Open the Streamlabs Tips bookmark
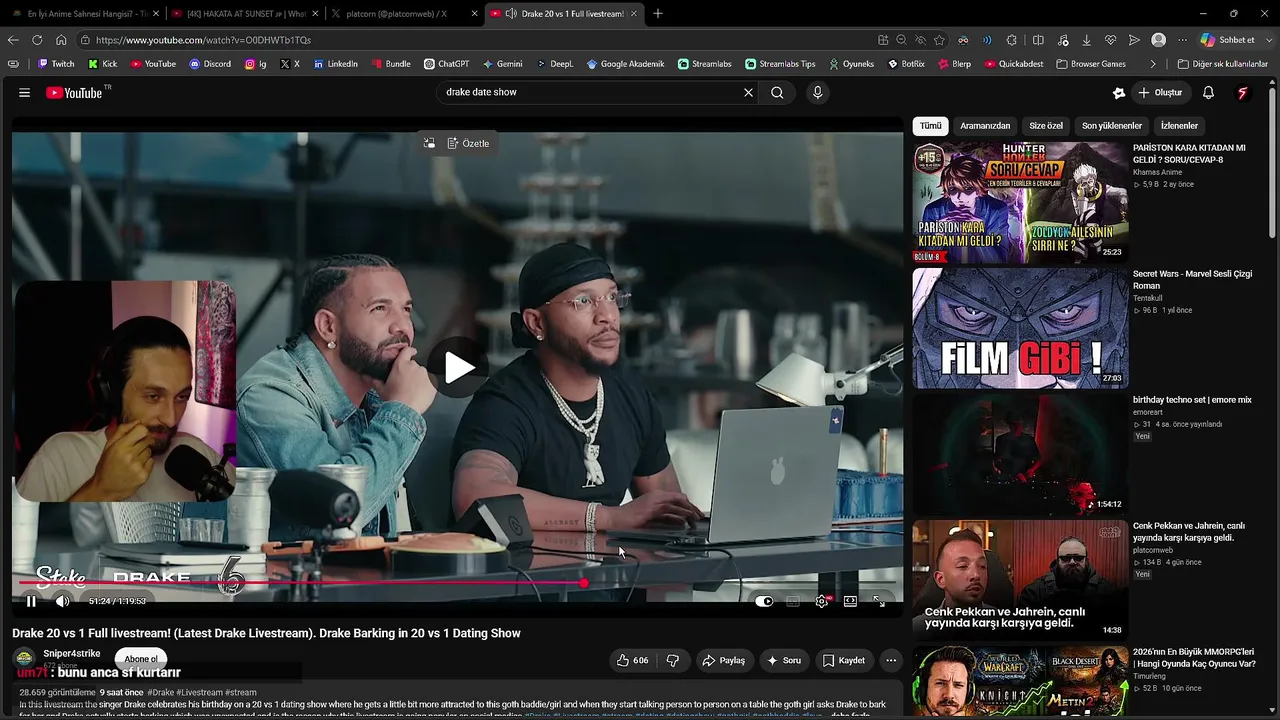Screen dimensions: 1280x720 click(780, 64)
